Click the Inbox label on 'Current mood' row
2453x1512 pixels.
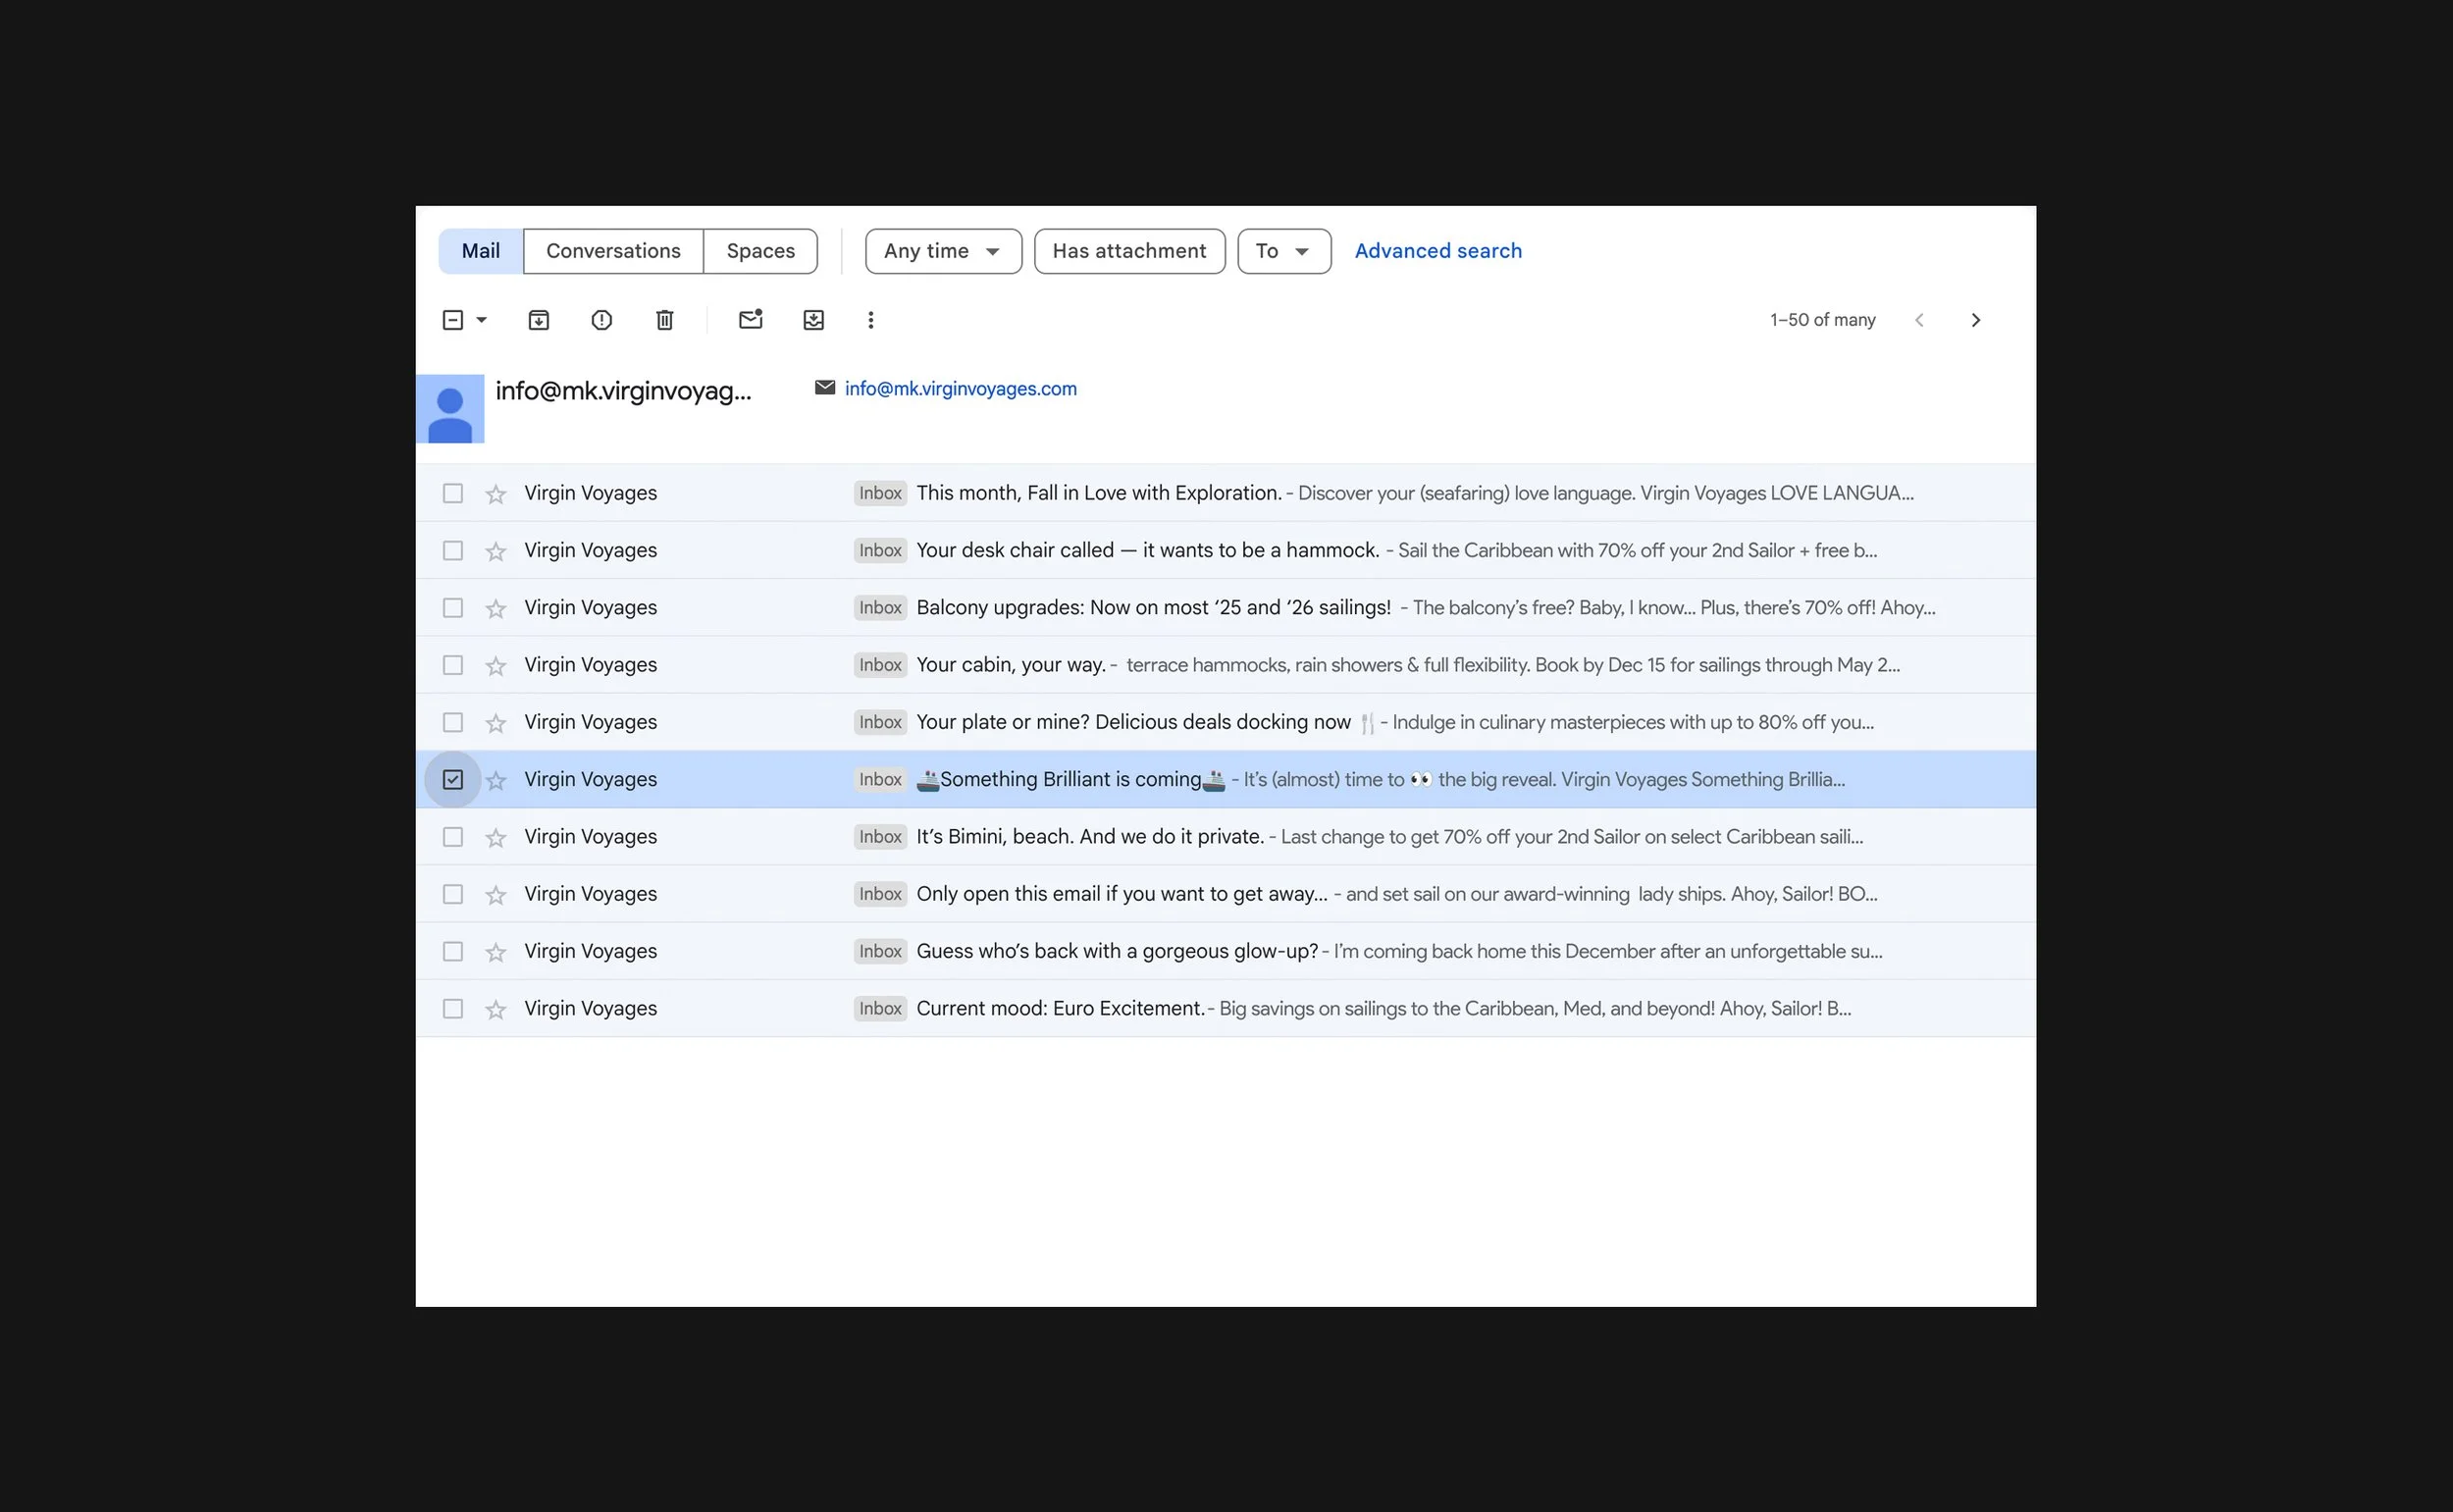[880, 1008]
